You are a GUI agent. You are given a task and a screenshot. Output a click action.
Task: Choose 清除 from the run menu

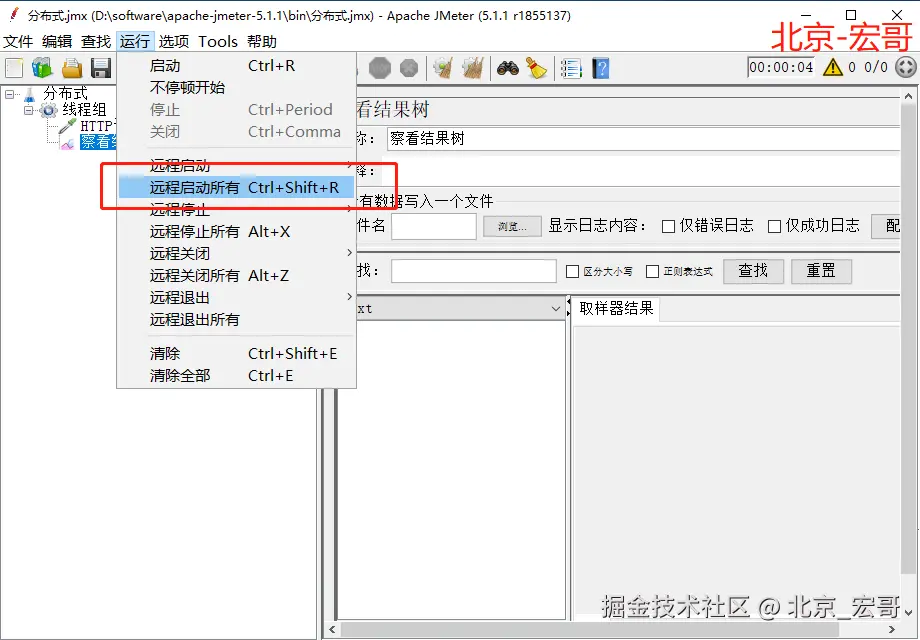point(236,353)
